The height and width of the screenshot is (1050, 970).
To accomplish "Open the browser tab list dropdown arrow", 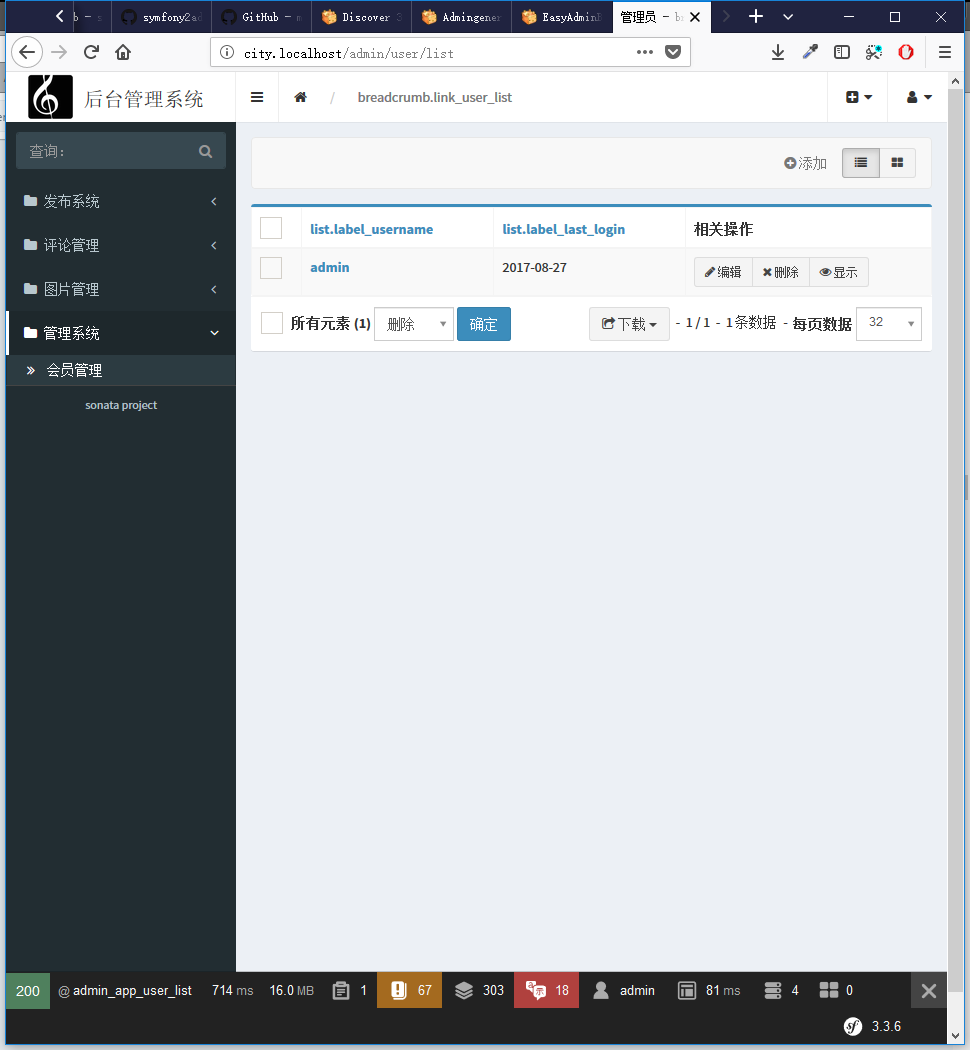I will 788,17.
